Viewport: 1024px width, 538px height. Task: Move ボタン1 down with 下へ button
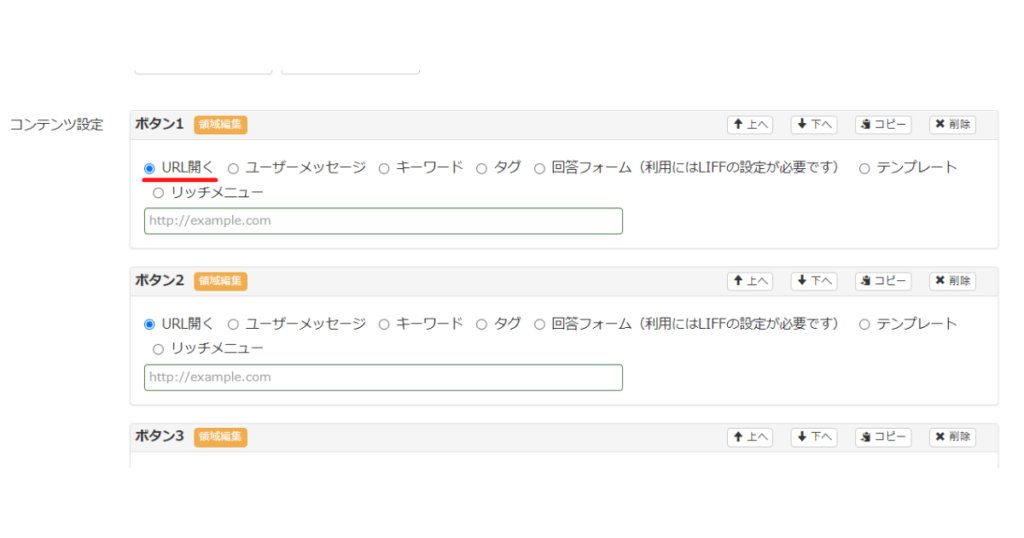(x=814, y=124)
